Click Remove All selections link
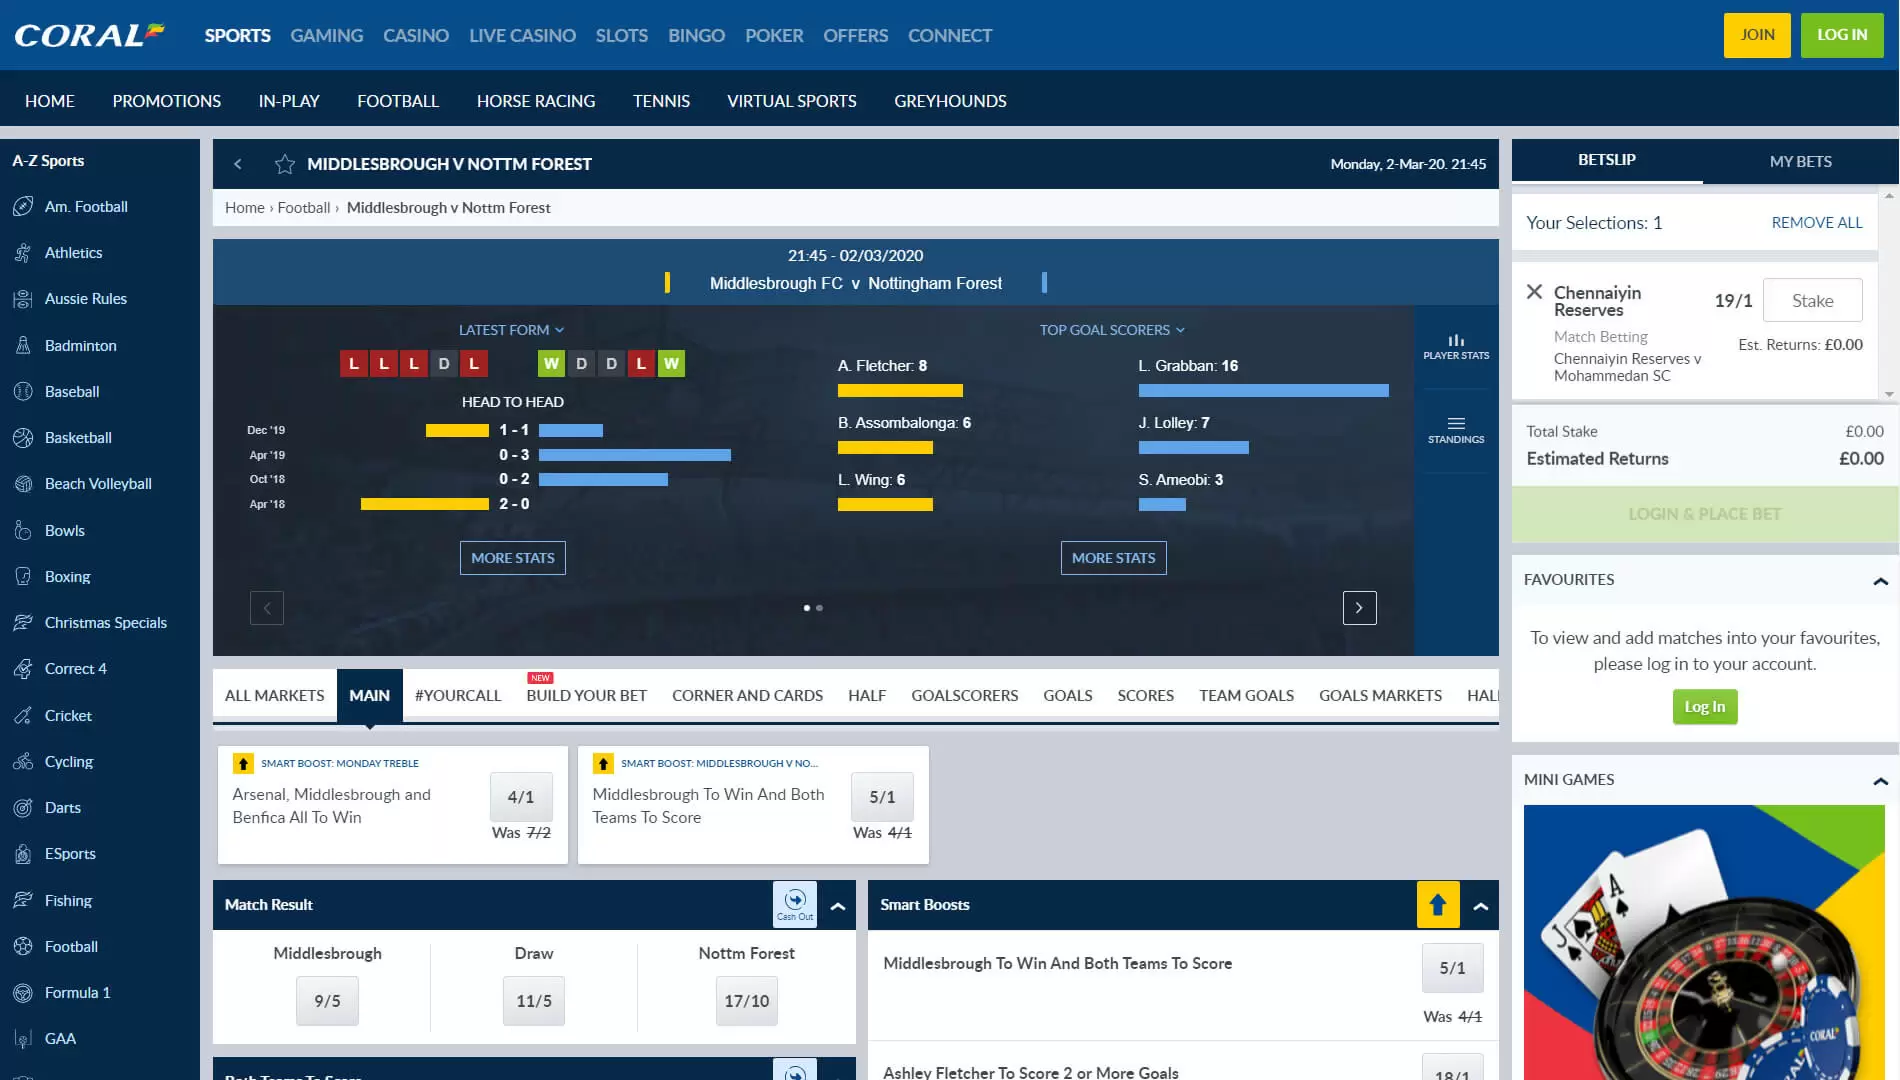The image size is (1900, 1080). coord(1816,223)
